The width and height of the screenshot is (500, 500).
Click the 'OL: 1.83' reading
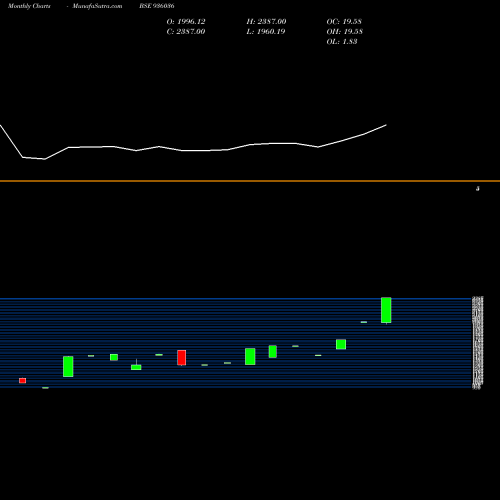[342, 42]
